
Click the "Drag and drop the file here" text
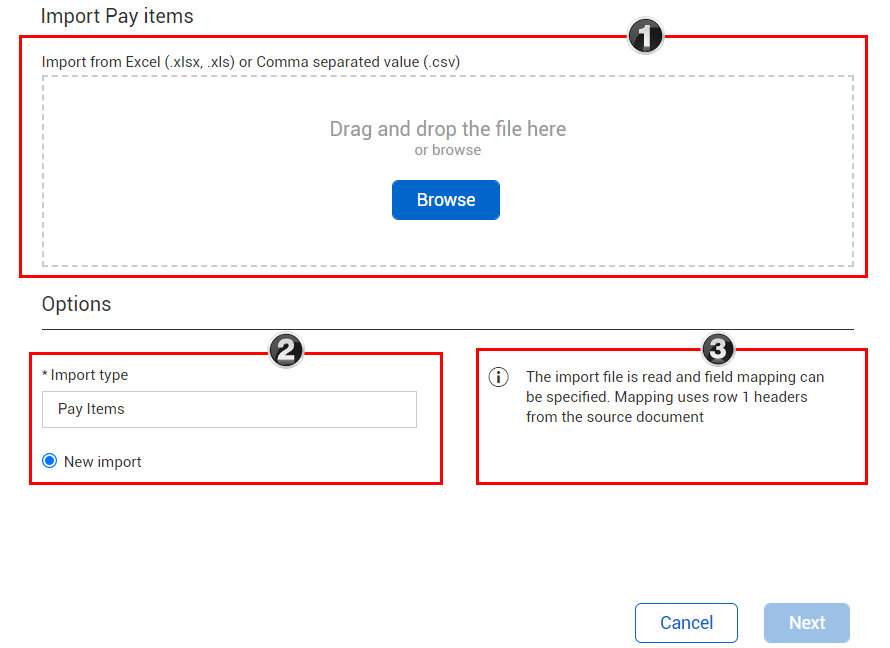point(447,129)
